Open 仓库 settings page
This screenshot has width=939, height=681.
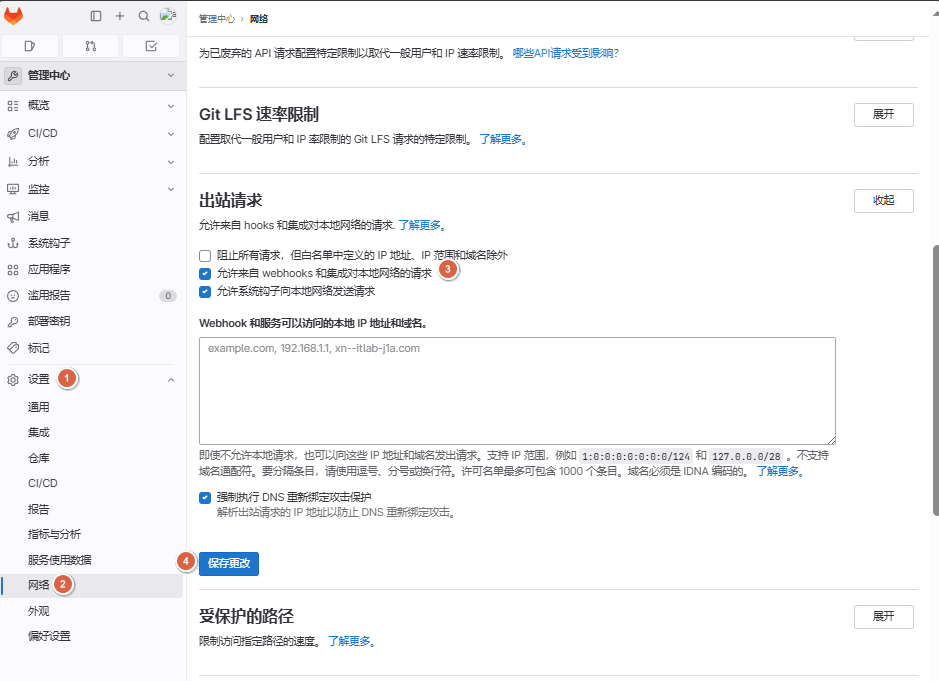38,458
